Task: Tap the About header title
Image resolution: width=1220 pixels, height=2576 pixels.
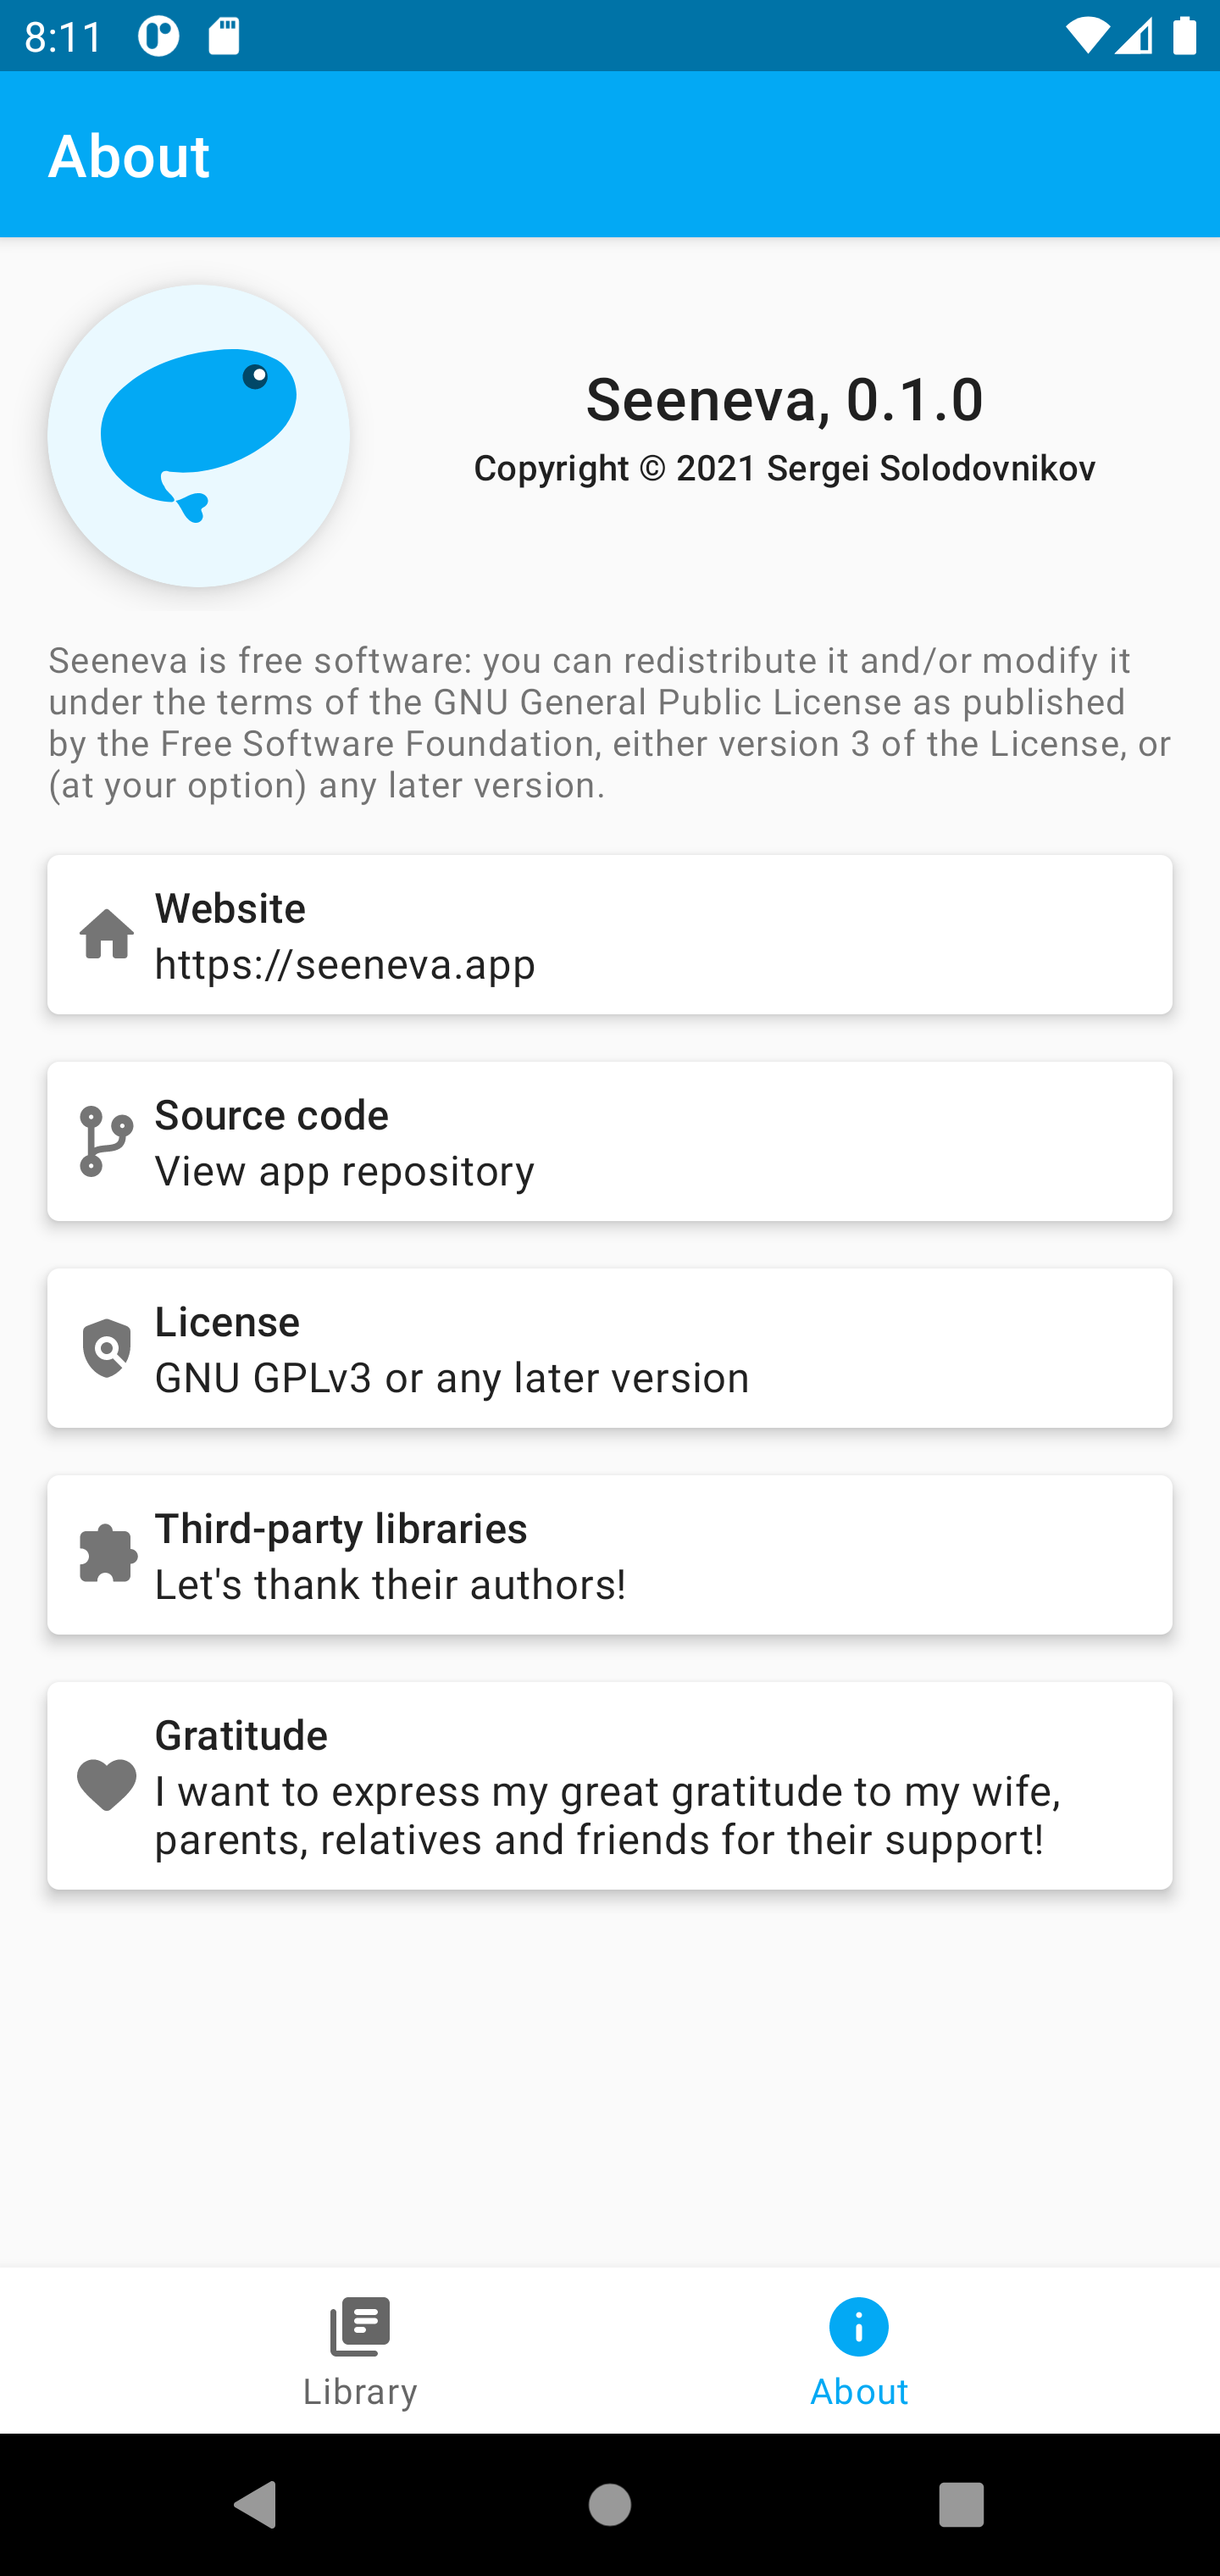Action: coord(129,156)
